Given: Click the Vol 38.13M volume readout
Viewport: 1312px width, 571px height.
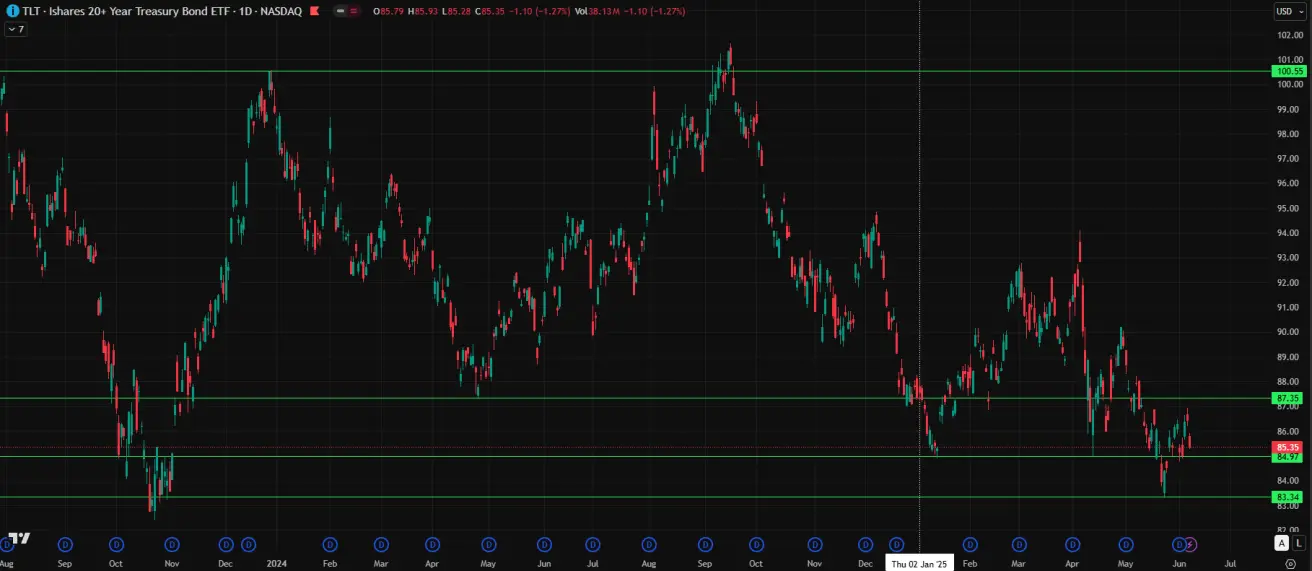Looking at the screenshot, I should click(x=595, y=11).
